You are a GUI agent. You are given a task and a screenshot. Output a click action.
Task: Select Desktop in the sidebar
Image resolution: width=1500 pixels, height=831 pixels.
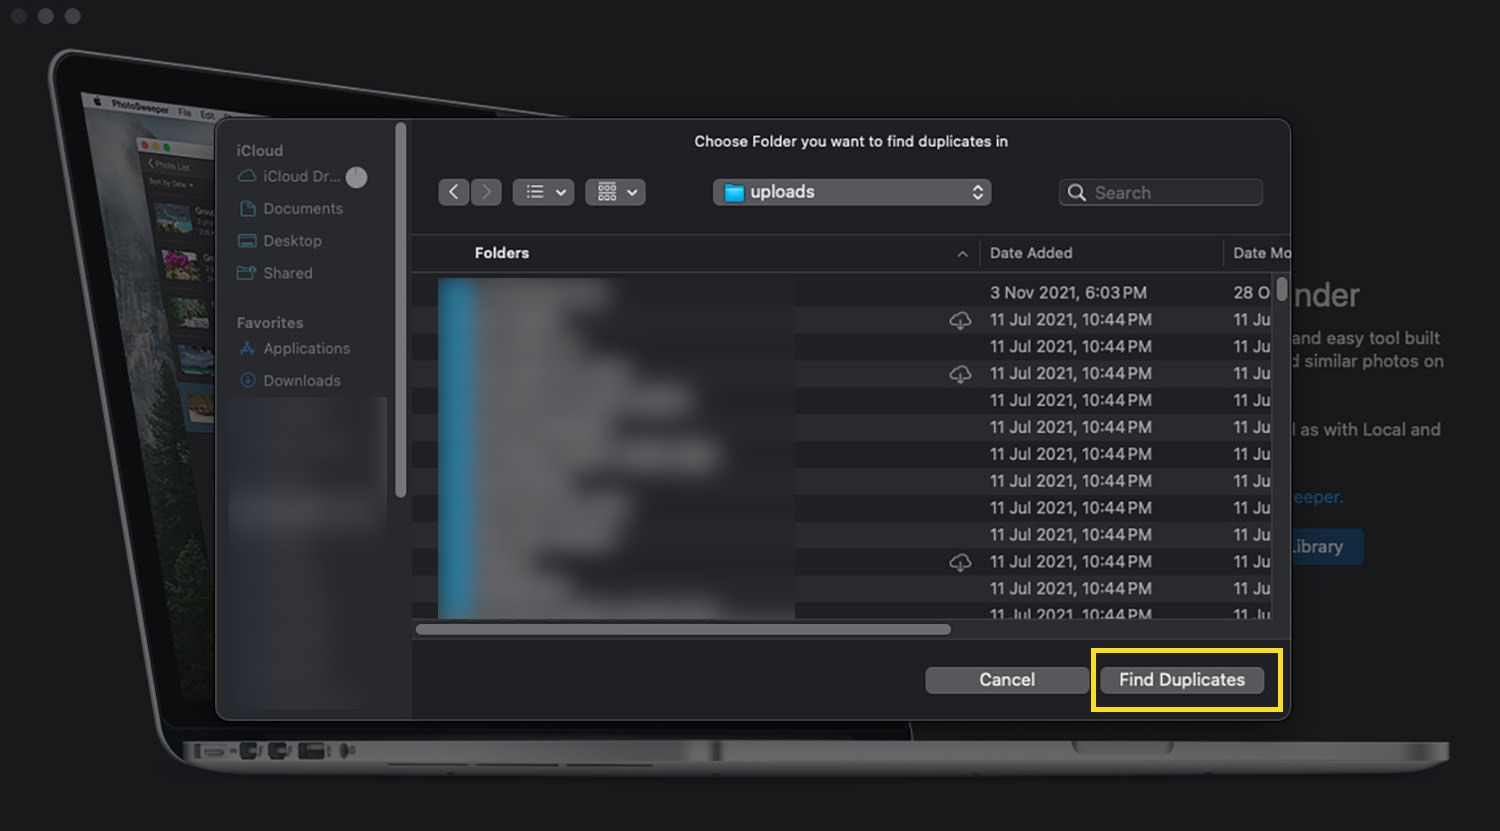(x=280, y=241)
